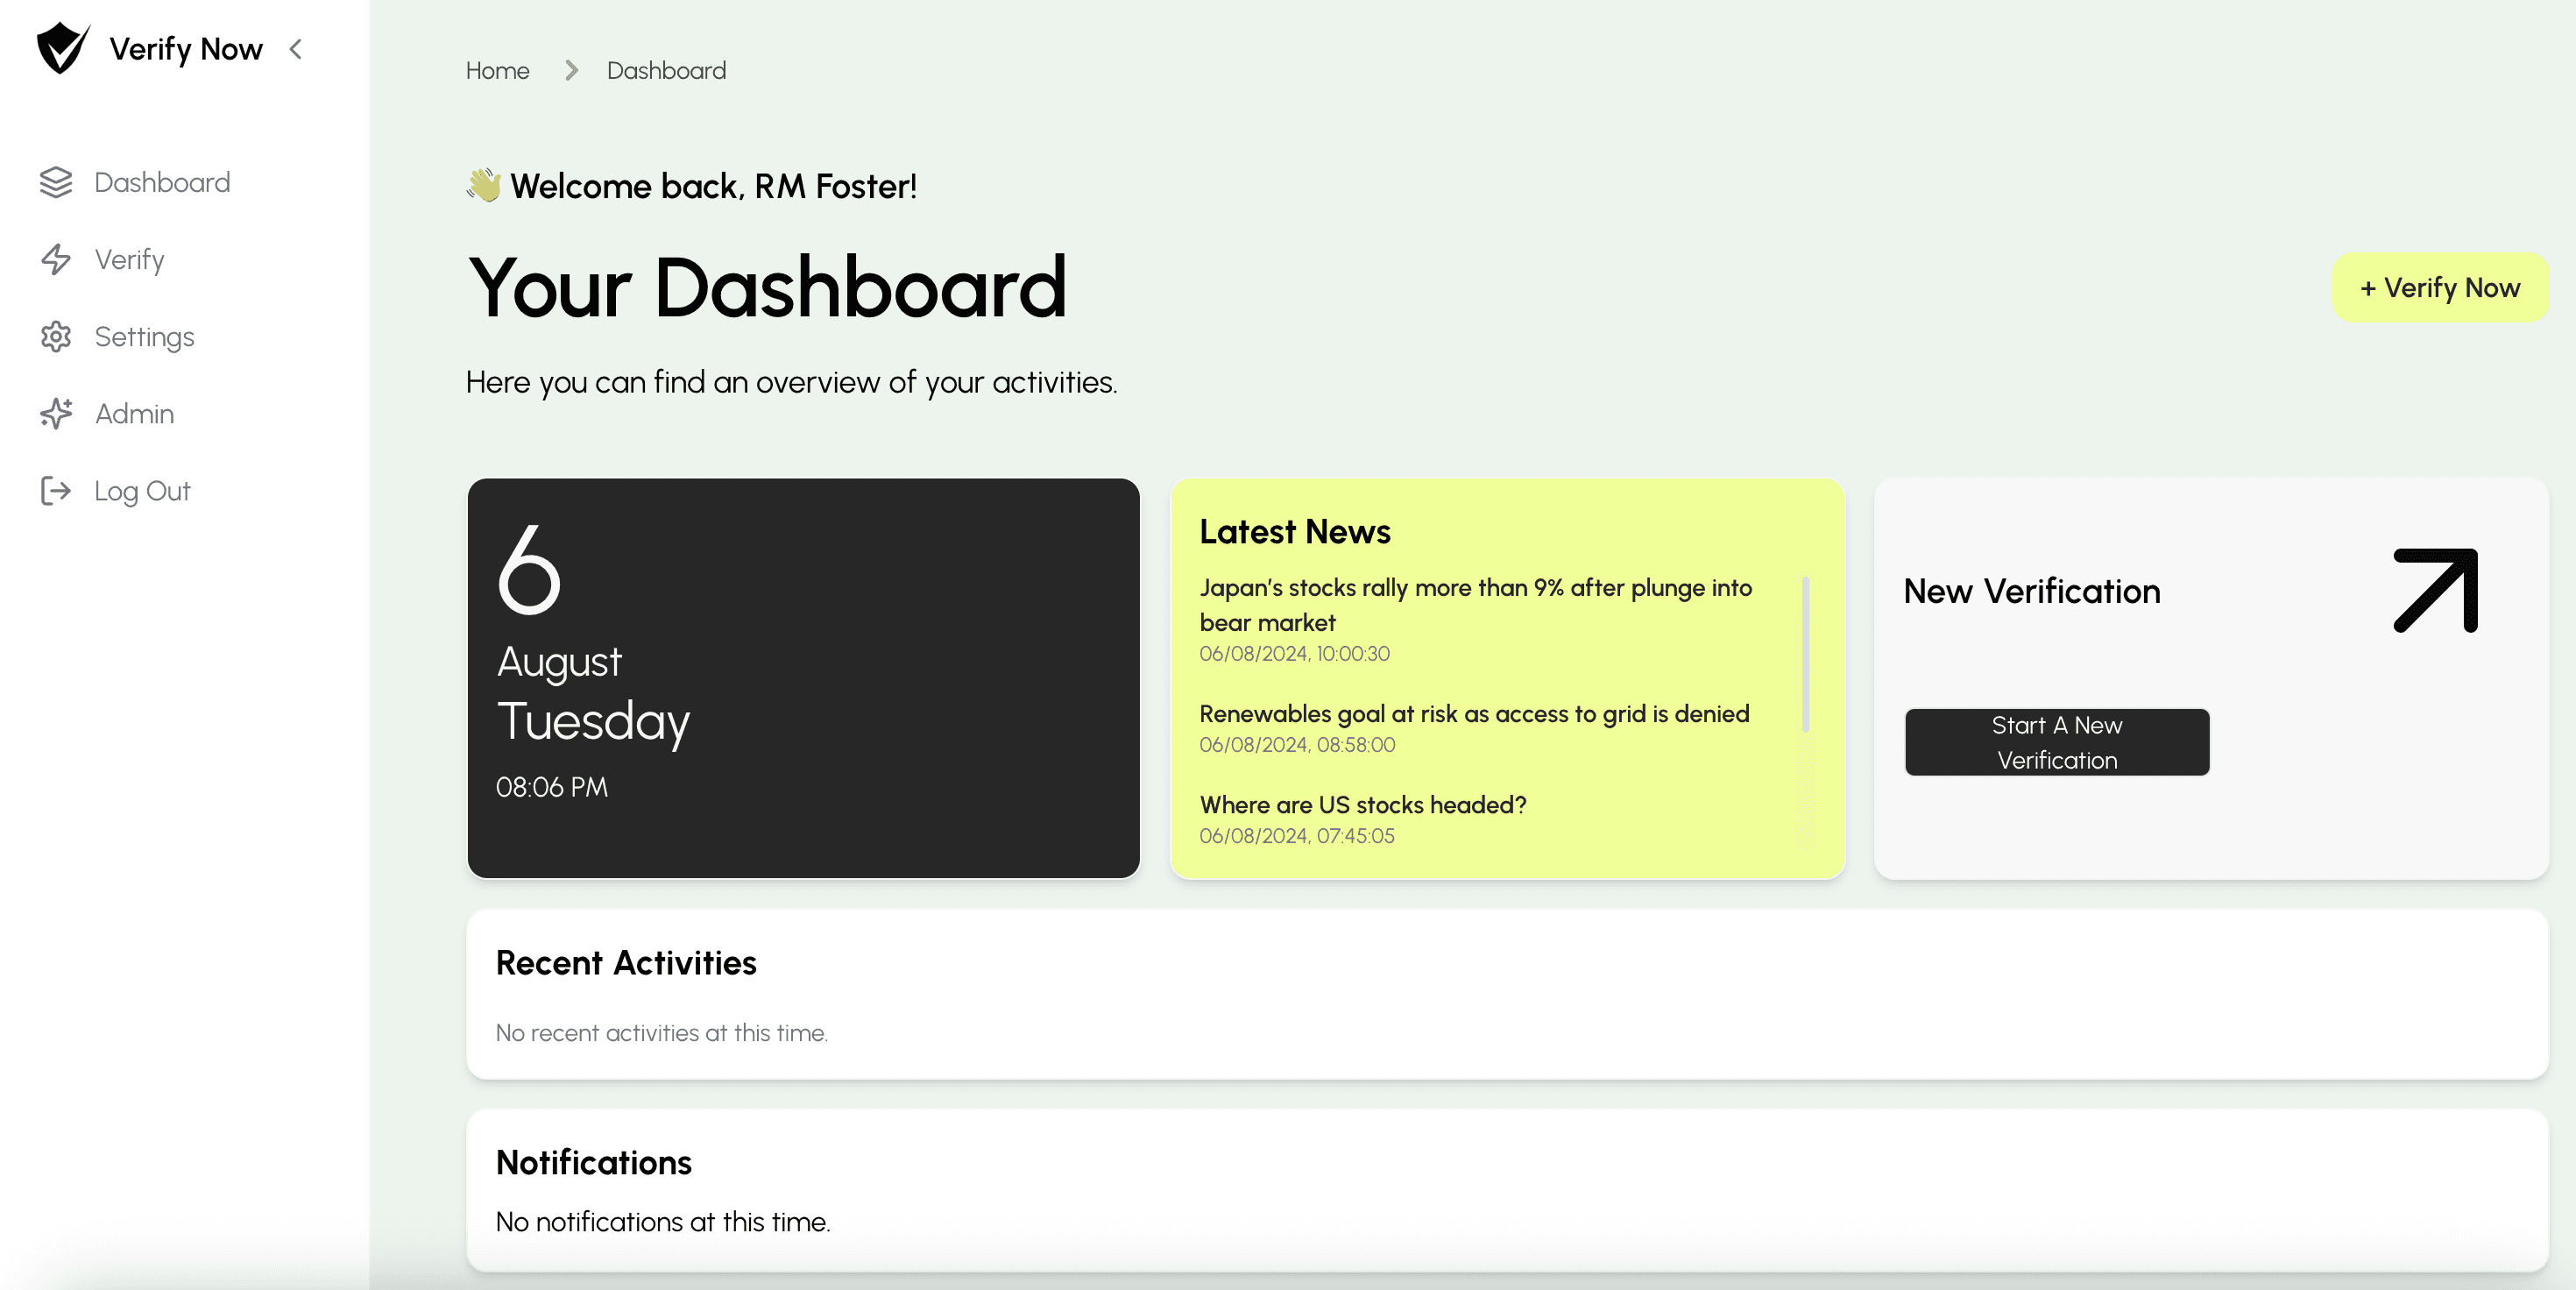Open the Renewables goal at risk news item
2576x1290 pixels.
tap(1474, 714)
